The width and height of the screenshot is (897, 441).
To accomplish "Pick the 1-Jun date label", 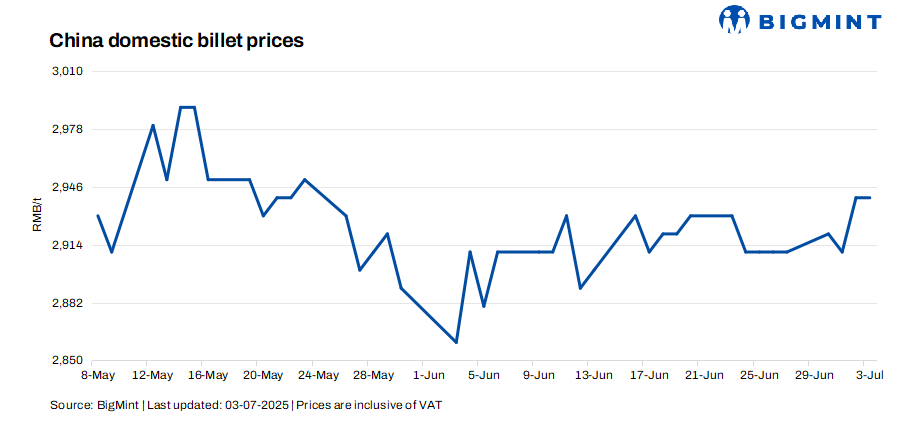I will pyautogui.click(x=429, y=376).
